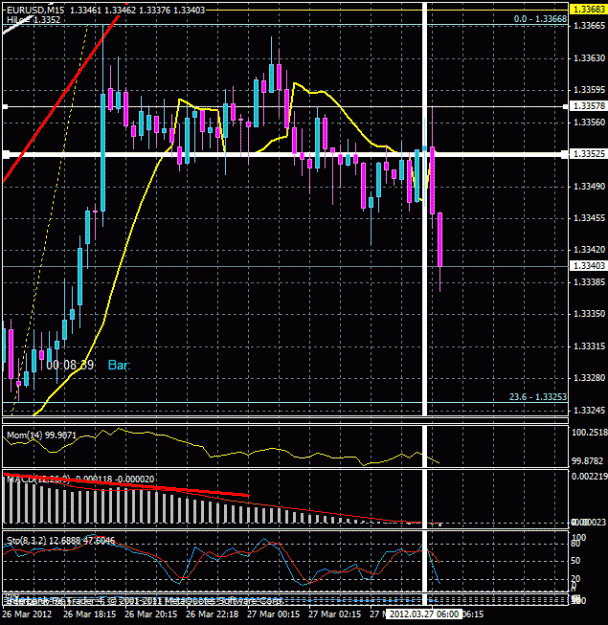608x625 pixels.
Task: Click the 1.33595 price axis value
Action: point(589,90)
